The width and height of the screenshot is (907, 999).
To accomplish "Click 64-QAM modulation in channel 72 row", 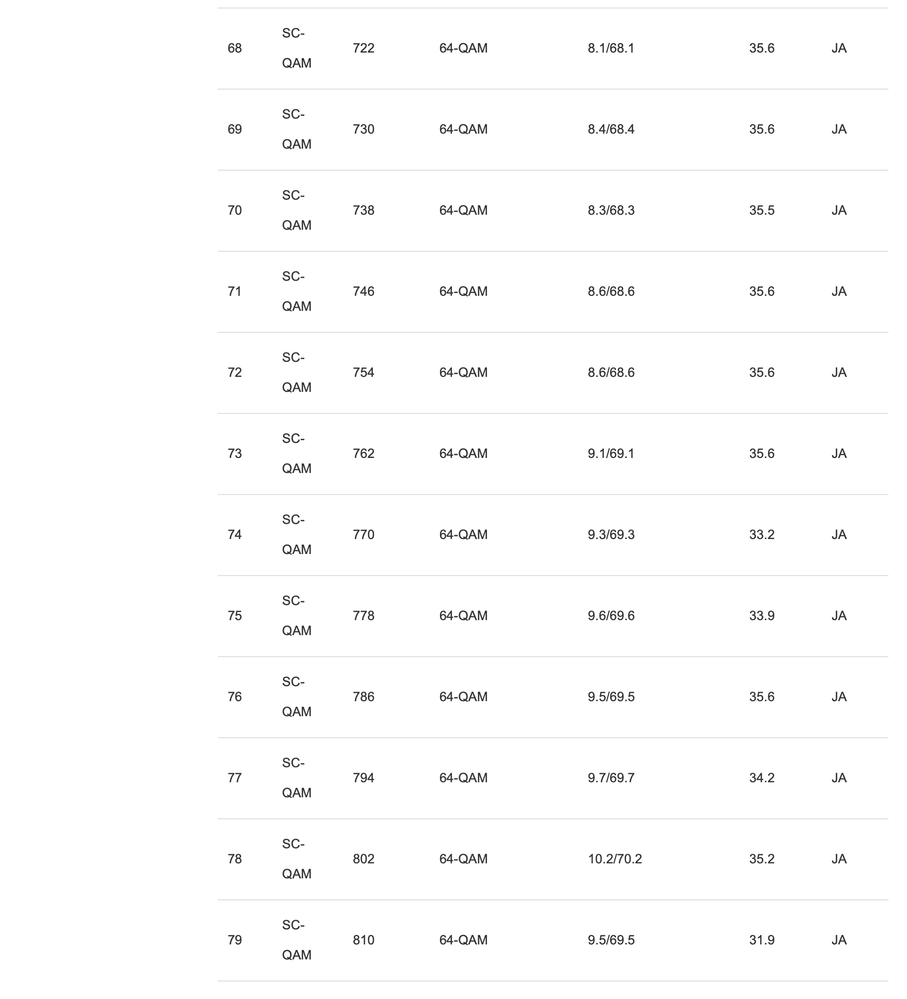I will 463,373.
